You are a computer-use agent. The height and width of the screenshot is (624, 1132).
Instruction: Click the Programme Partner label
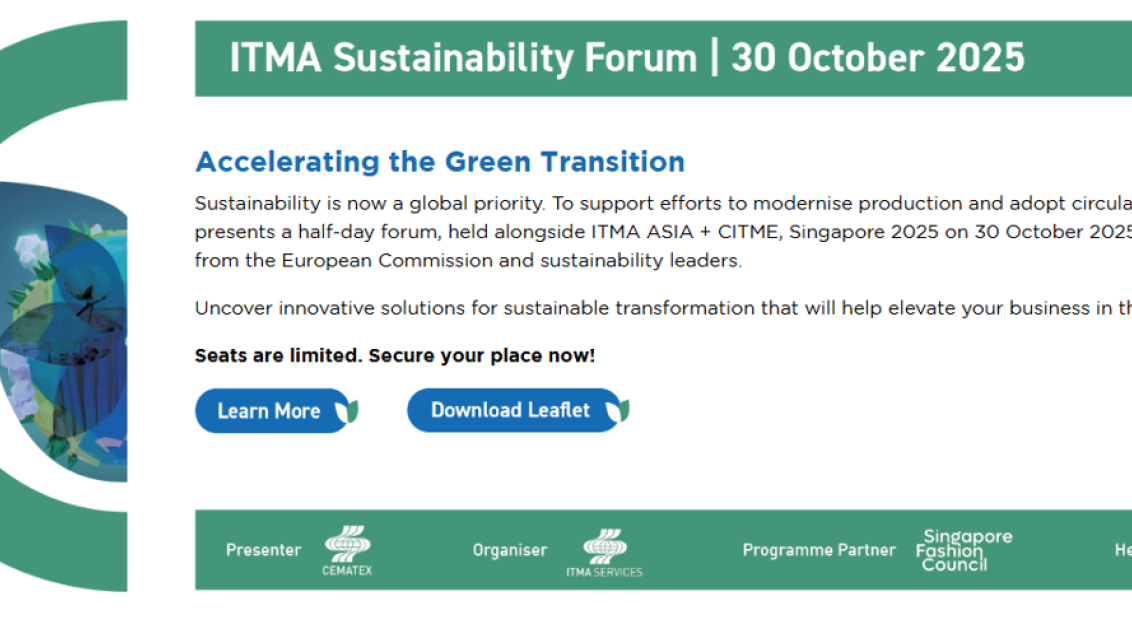pos(819,550)
